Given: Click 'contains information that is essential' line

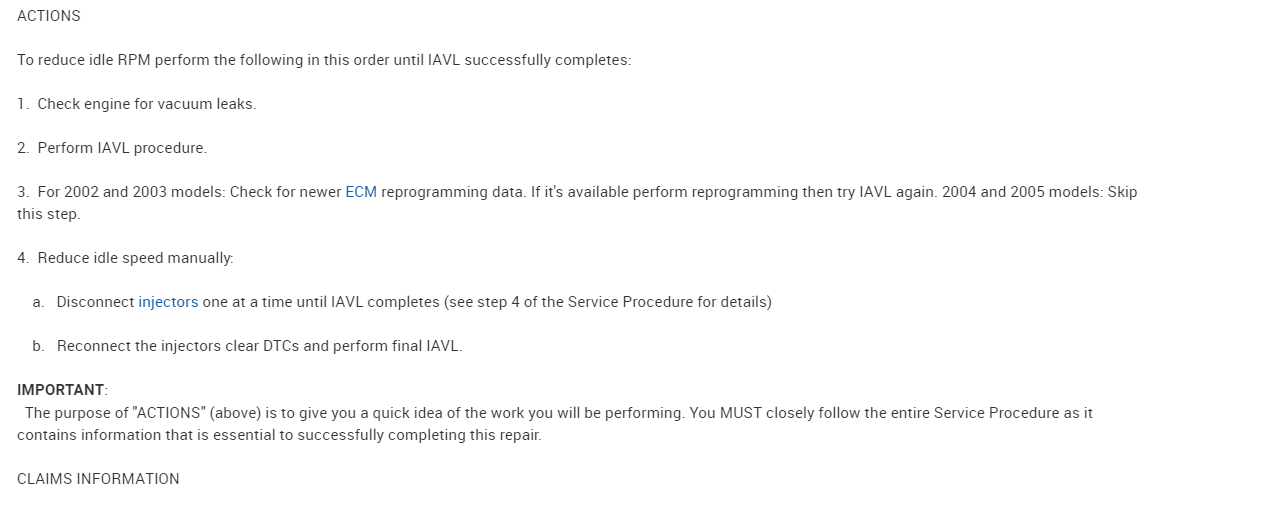Looking at the screenshot, I should [x=279, y=435].
